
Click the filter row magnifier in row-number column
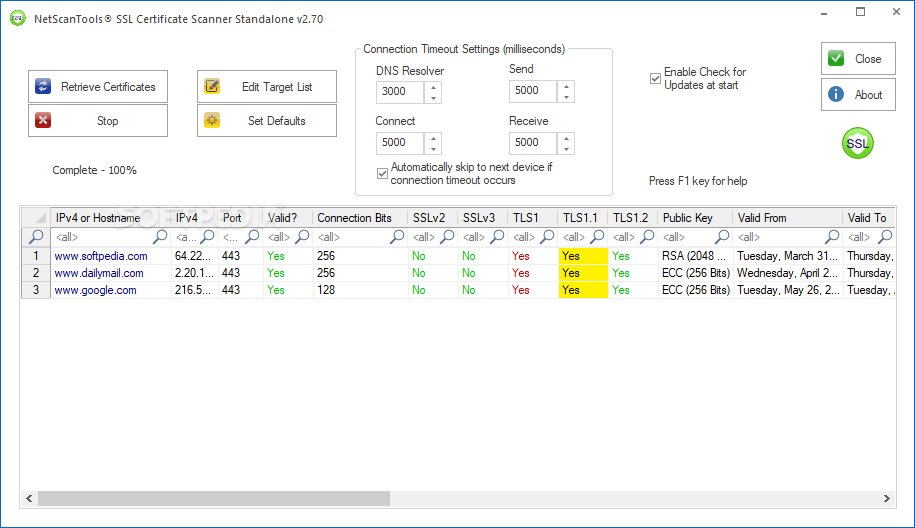tap(36, 237)
